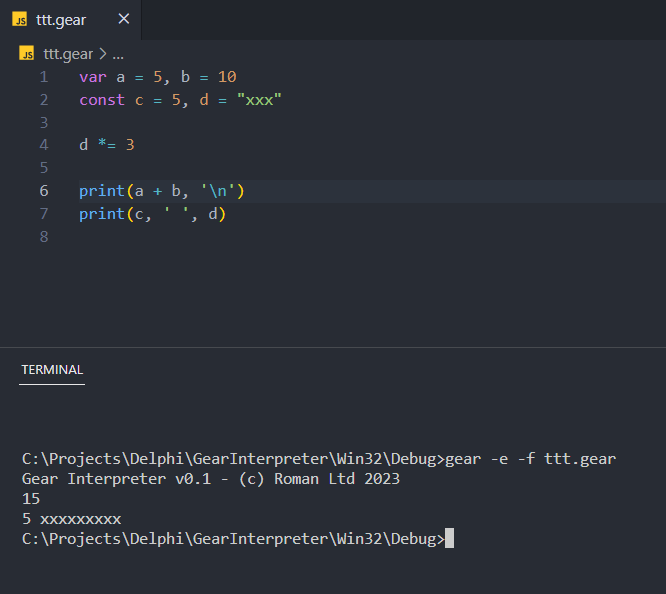The height and width of the screenshot is (594, 666).
Task: Click line number 8 in the gutter
Action: pyautogui.click(x=43, y=237)
